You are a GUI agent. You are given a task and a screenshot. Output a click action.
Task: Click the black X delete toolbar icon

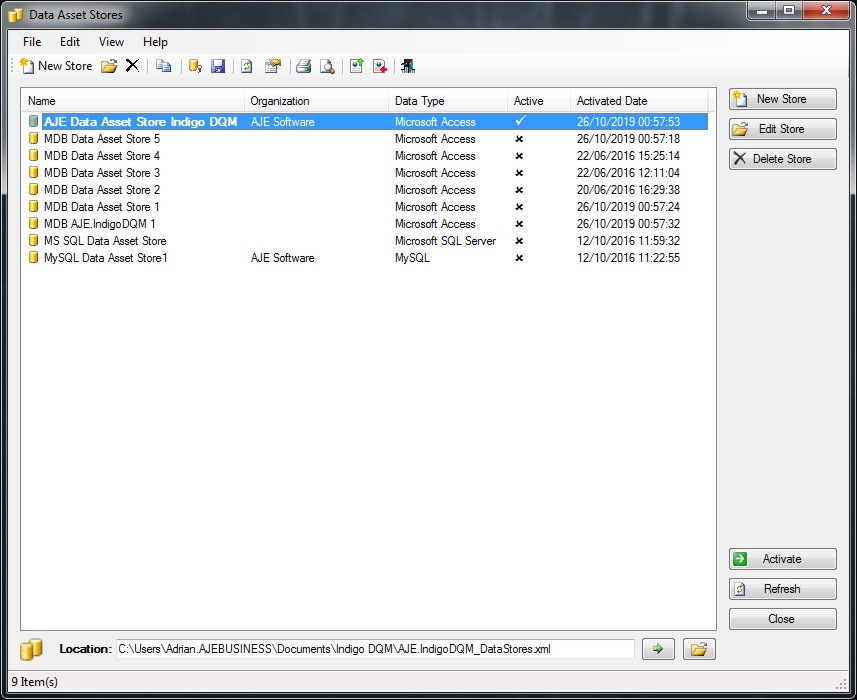(132, 66)
